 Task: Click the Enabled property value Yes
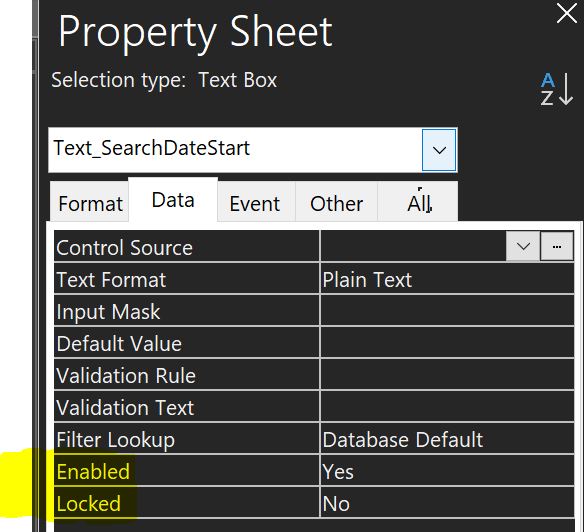(x=447, y=471)
